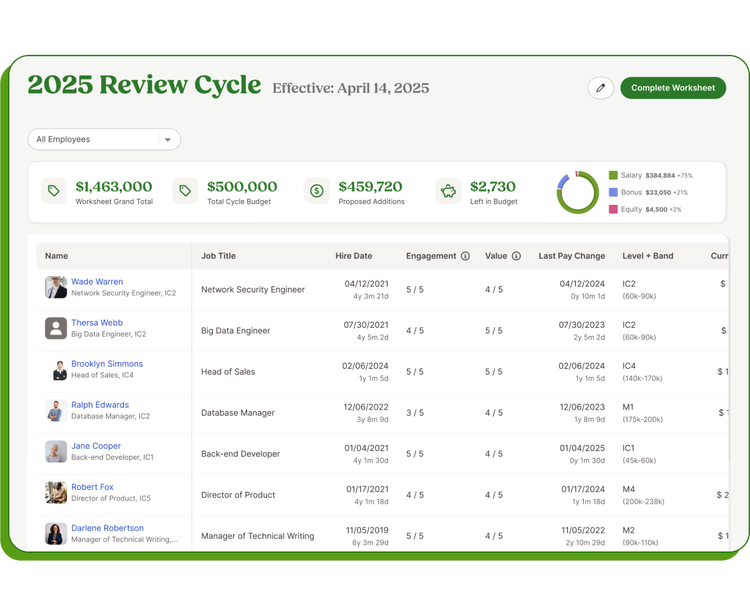The image size is (750, 609).
Task: Click Darlene Robertson's avatar photo
Action: pos(56,534)
